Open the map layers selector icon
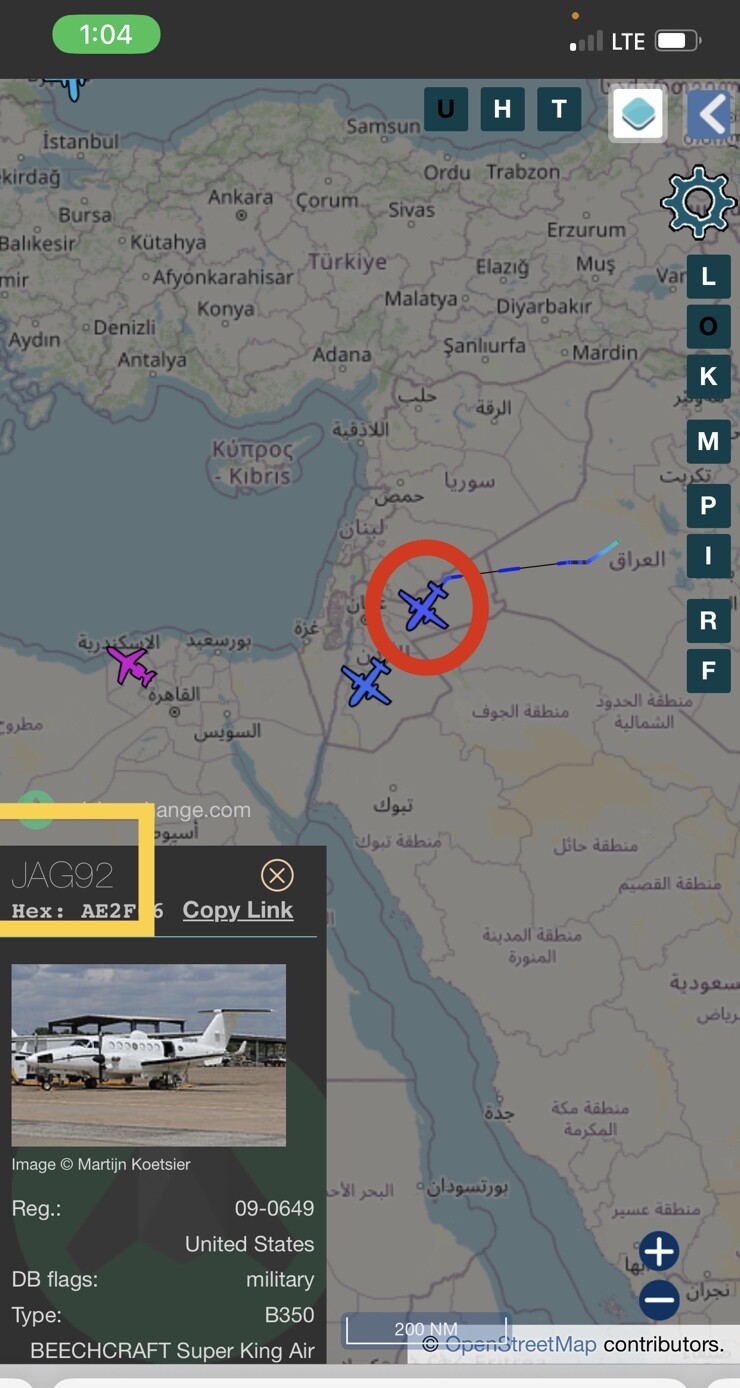This screenshot has width=740, height=1388. tap(638, 115)
